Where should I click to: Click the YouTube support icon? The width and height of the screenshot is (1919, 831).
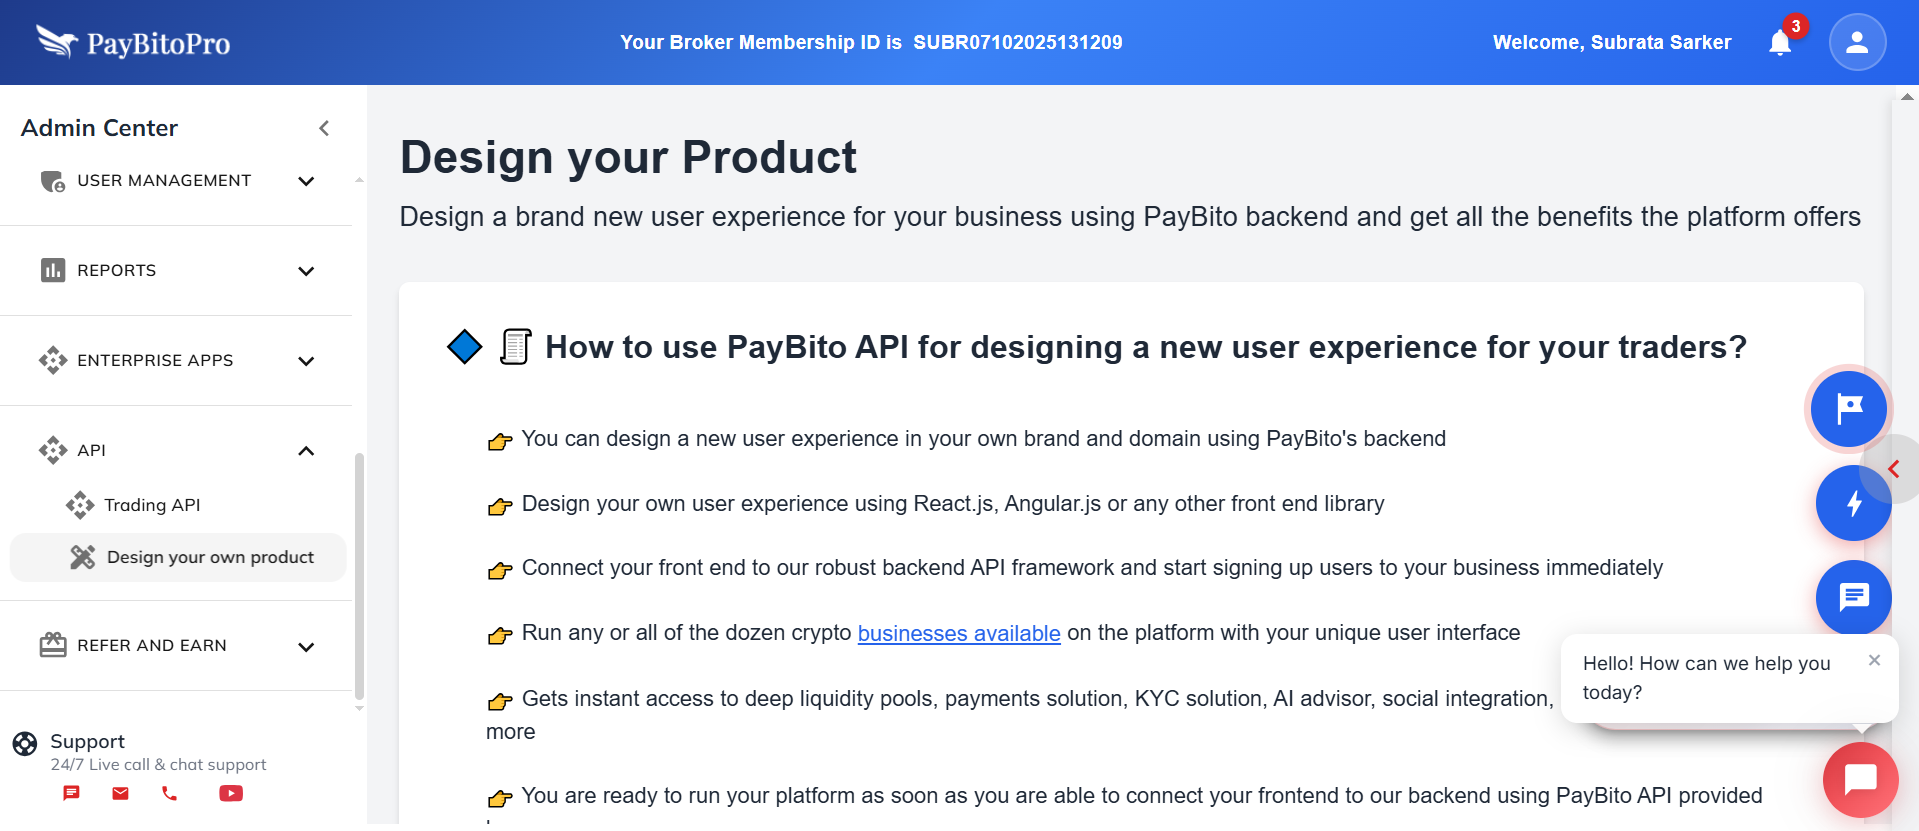click(230, 793)
